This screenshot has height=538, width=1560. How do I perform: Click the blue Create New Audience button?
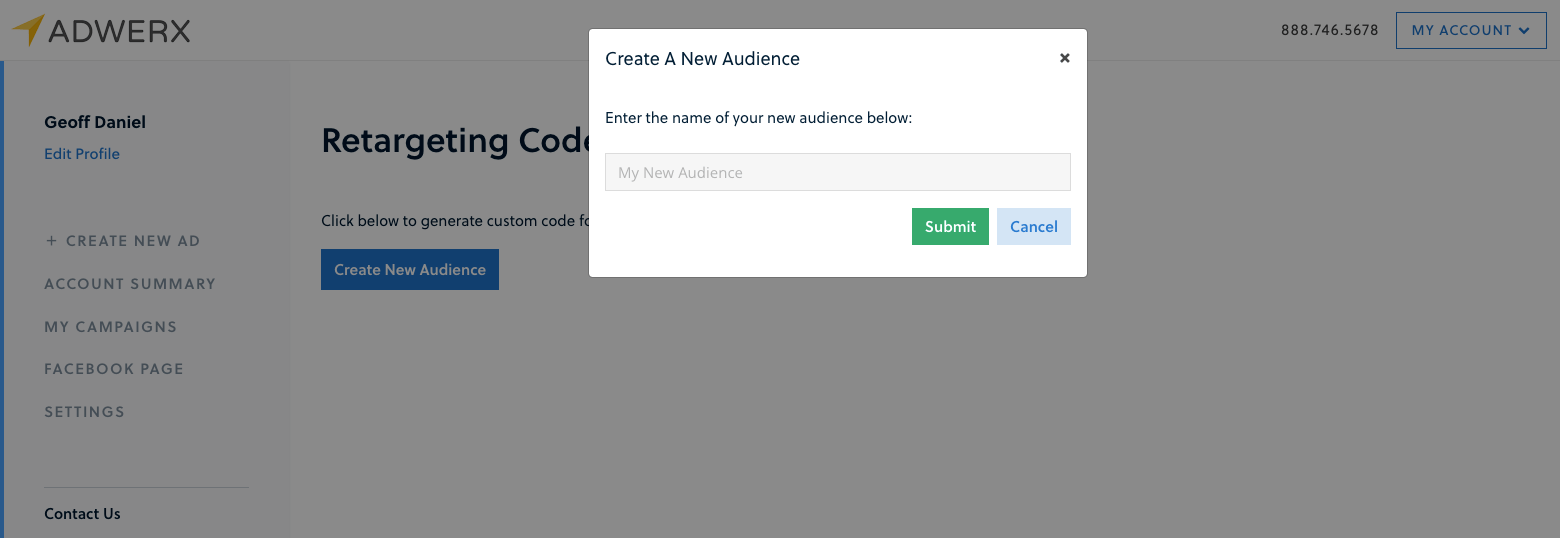click(x=409, y=270)
